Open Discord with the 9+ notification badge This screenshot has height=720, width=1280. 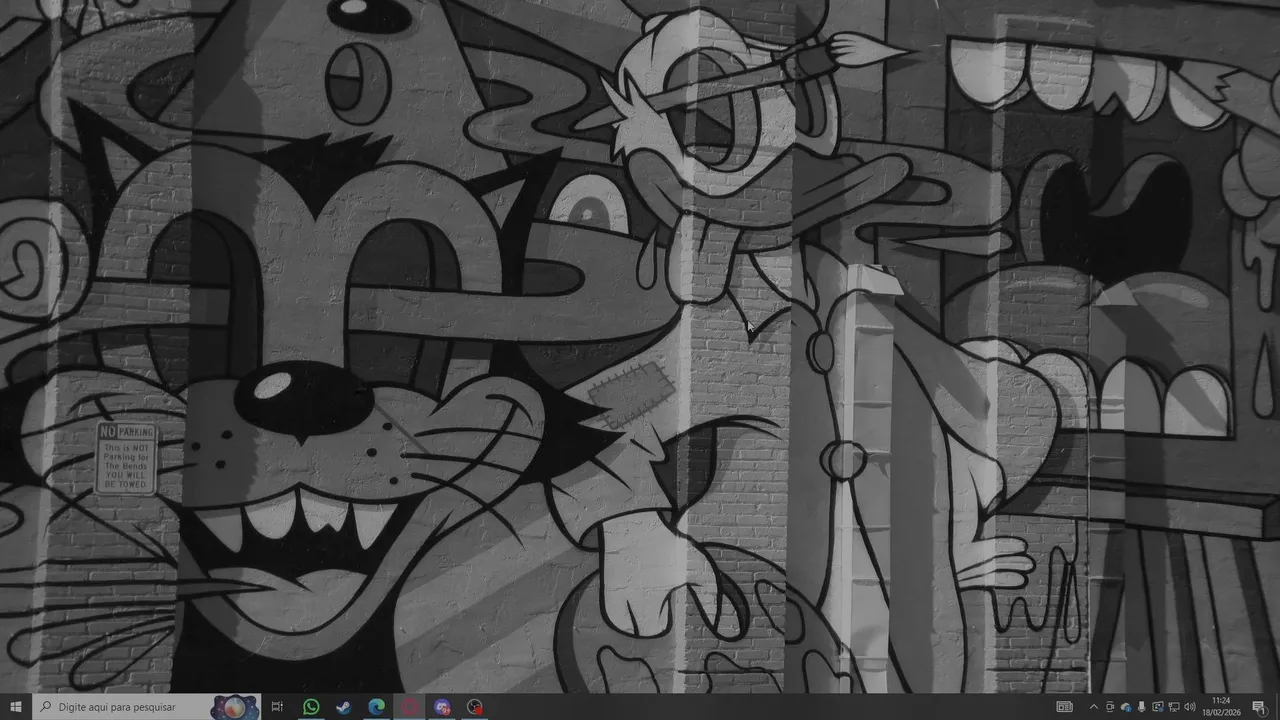442,707
